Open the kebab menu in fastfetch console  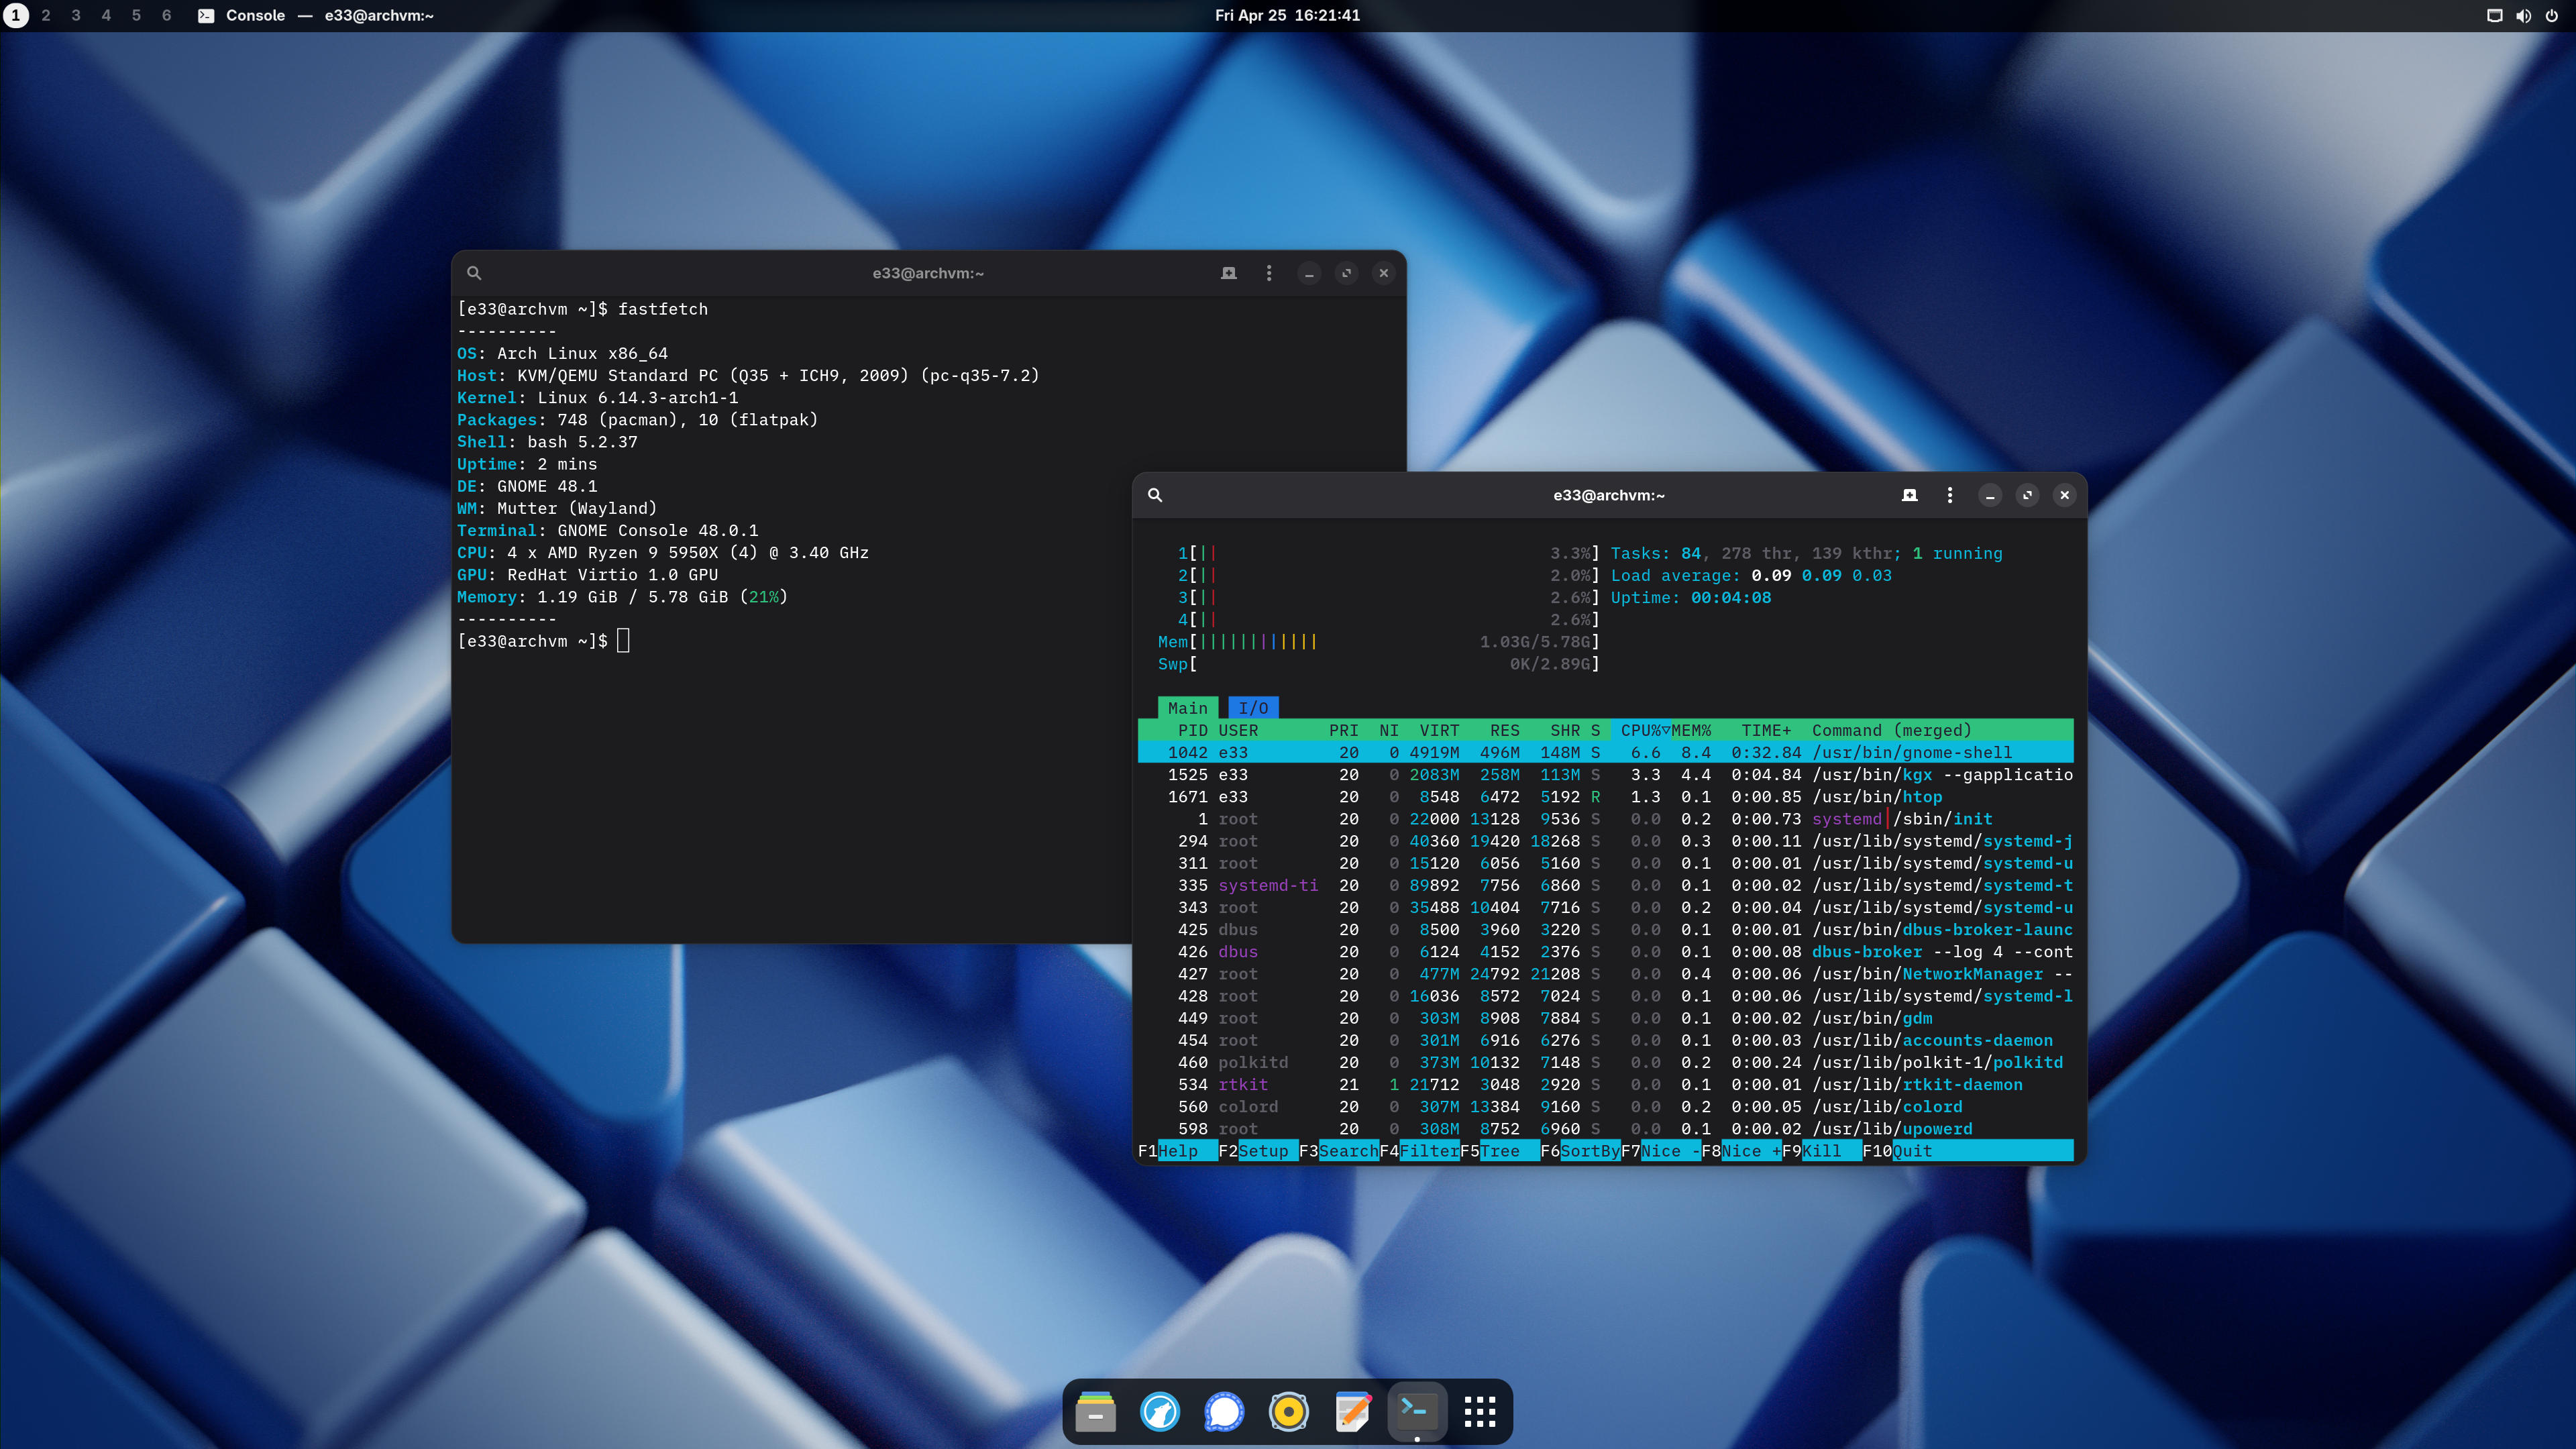pyautogui.click(x=1269, y=273)
